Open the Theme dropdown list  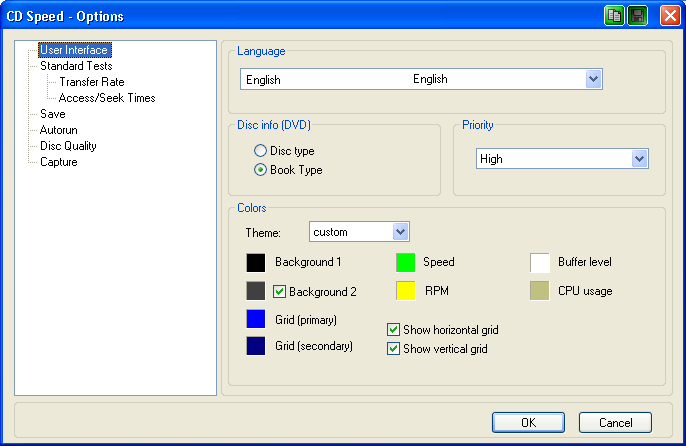(x=400, y=232)
